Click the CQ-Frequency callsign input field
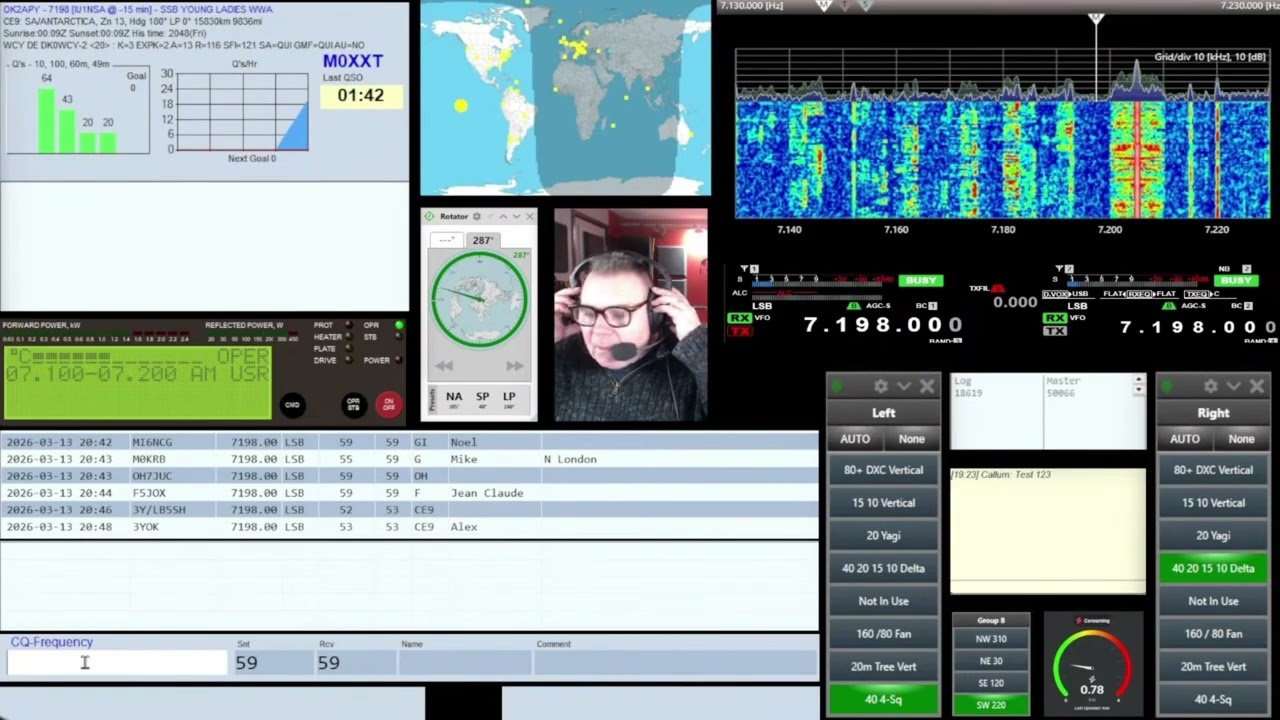Screen dimensions: 1280x720 click(x=117, y=663)
